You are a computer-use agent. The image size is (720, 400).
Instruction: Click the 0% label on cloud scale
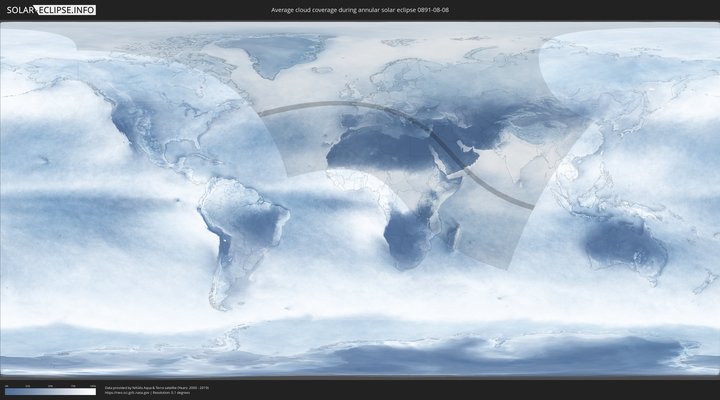6,386
